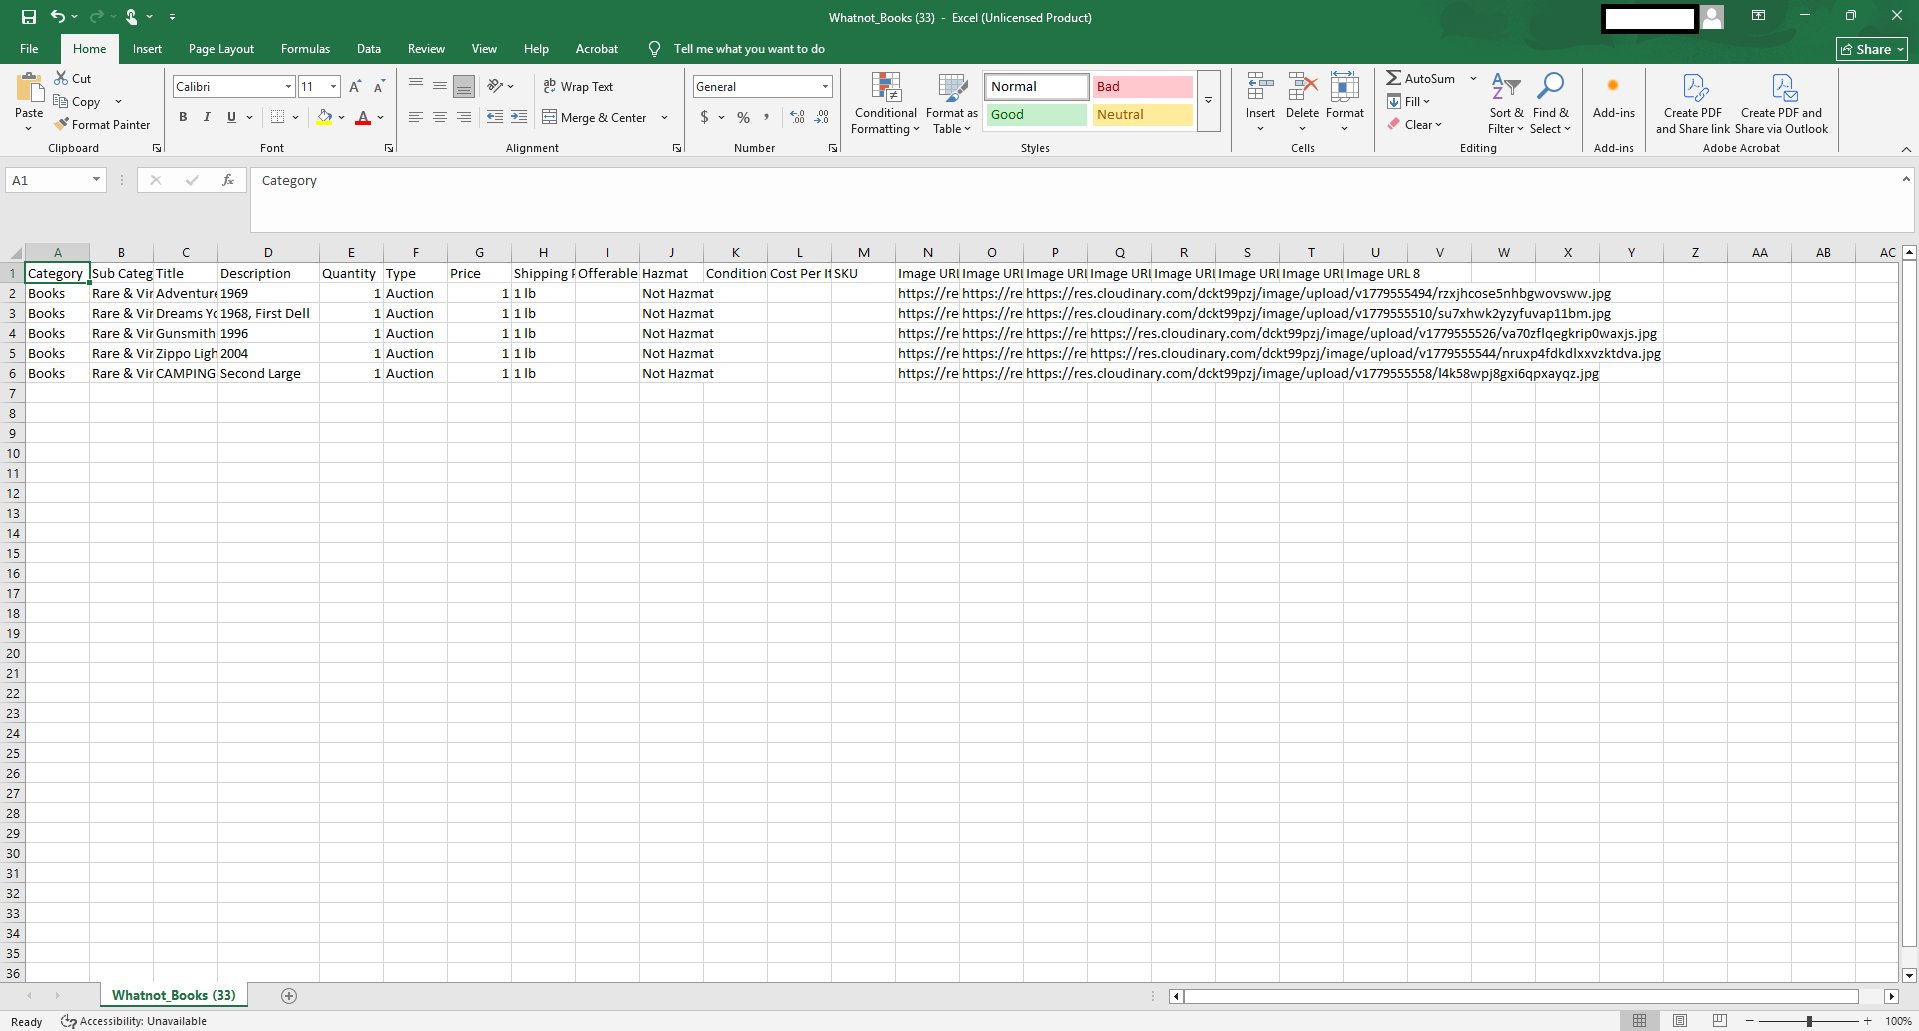Toggle Wrap Text

coord(578,87)
